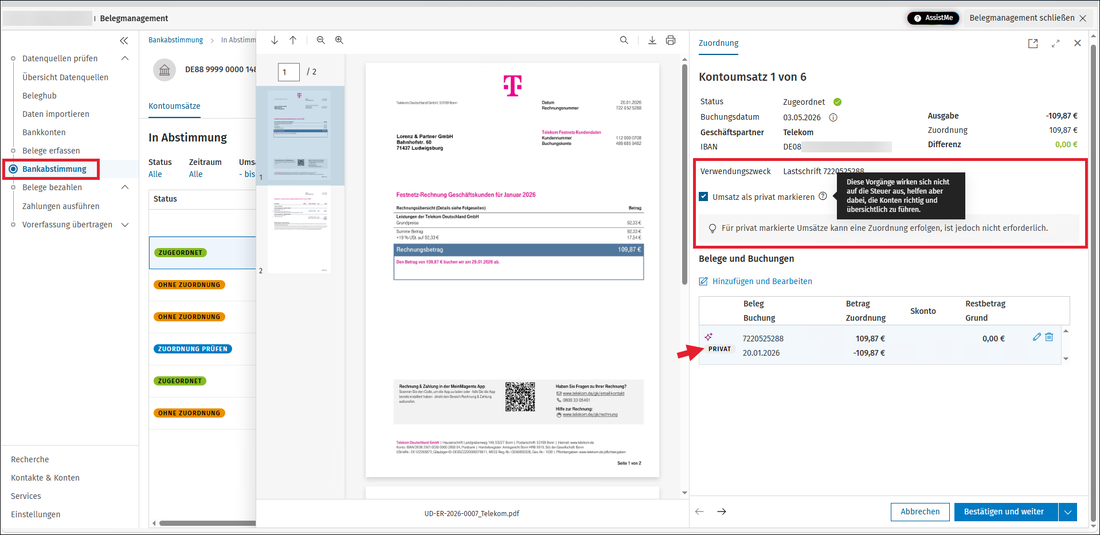Open Kontakte & Konten
The height and width of the screenshot is (535, 1100).
coord(45,478)
